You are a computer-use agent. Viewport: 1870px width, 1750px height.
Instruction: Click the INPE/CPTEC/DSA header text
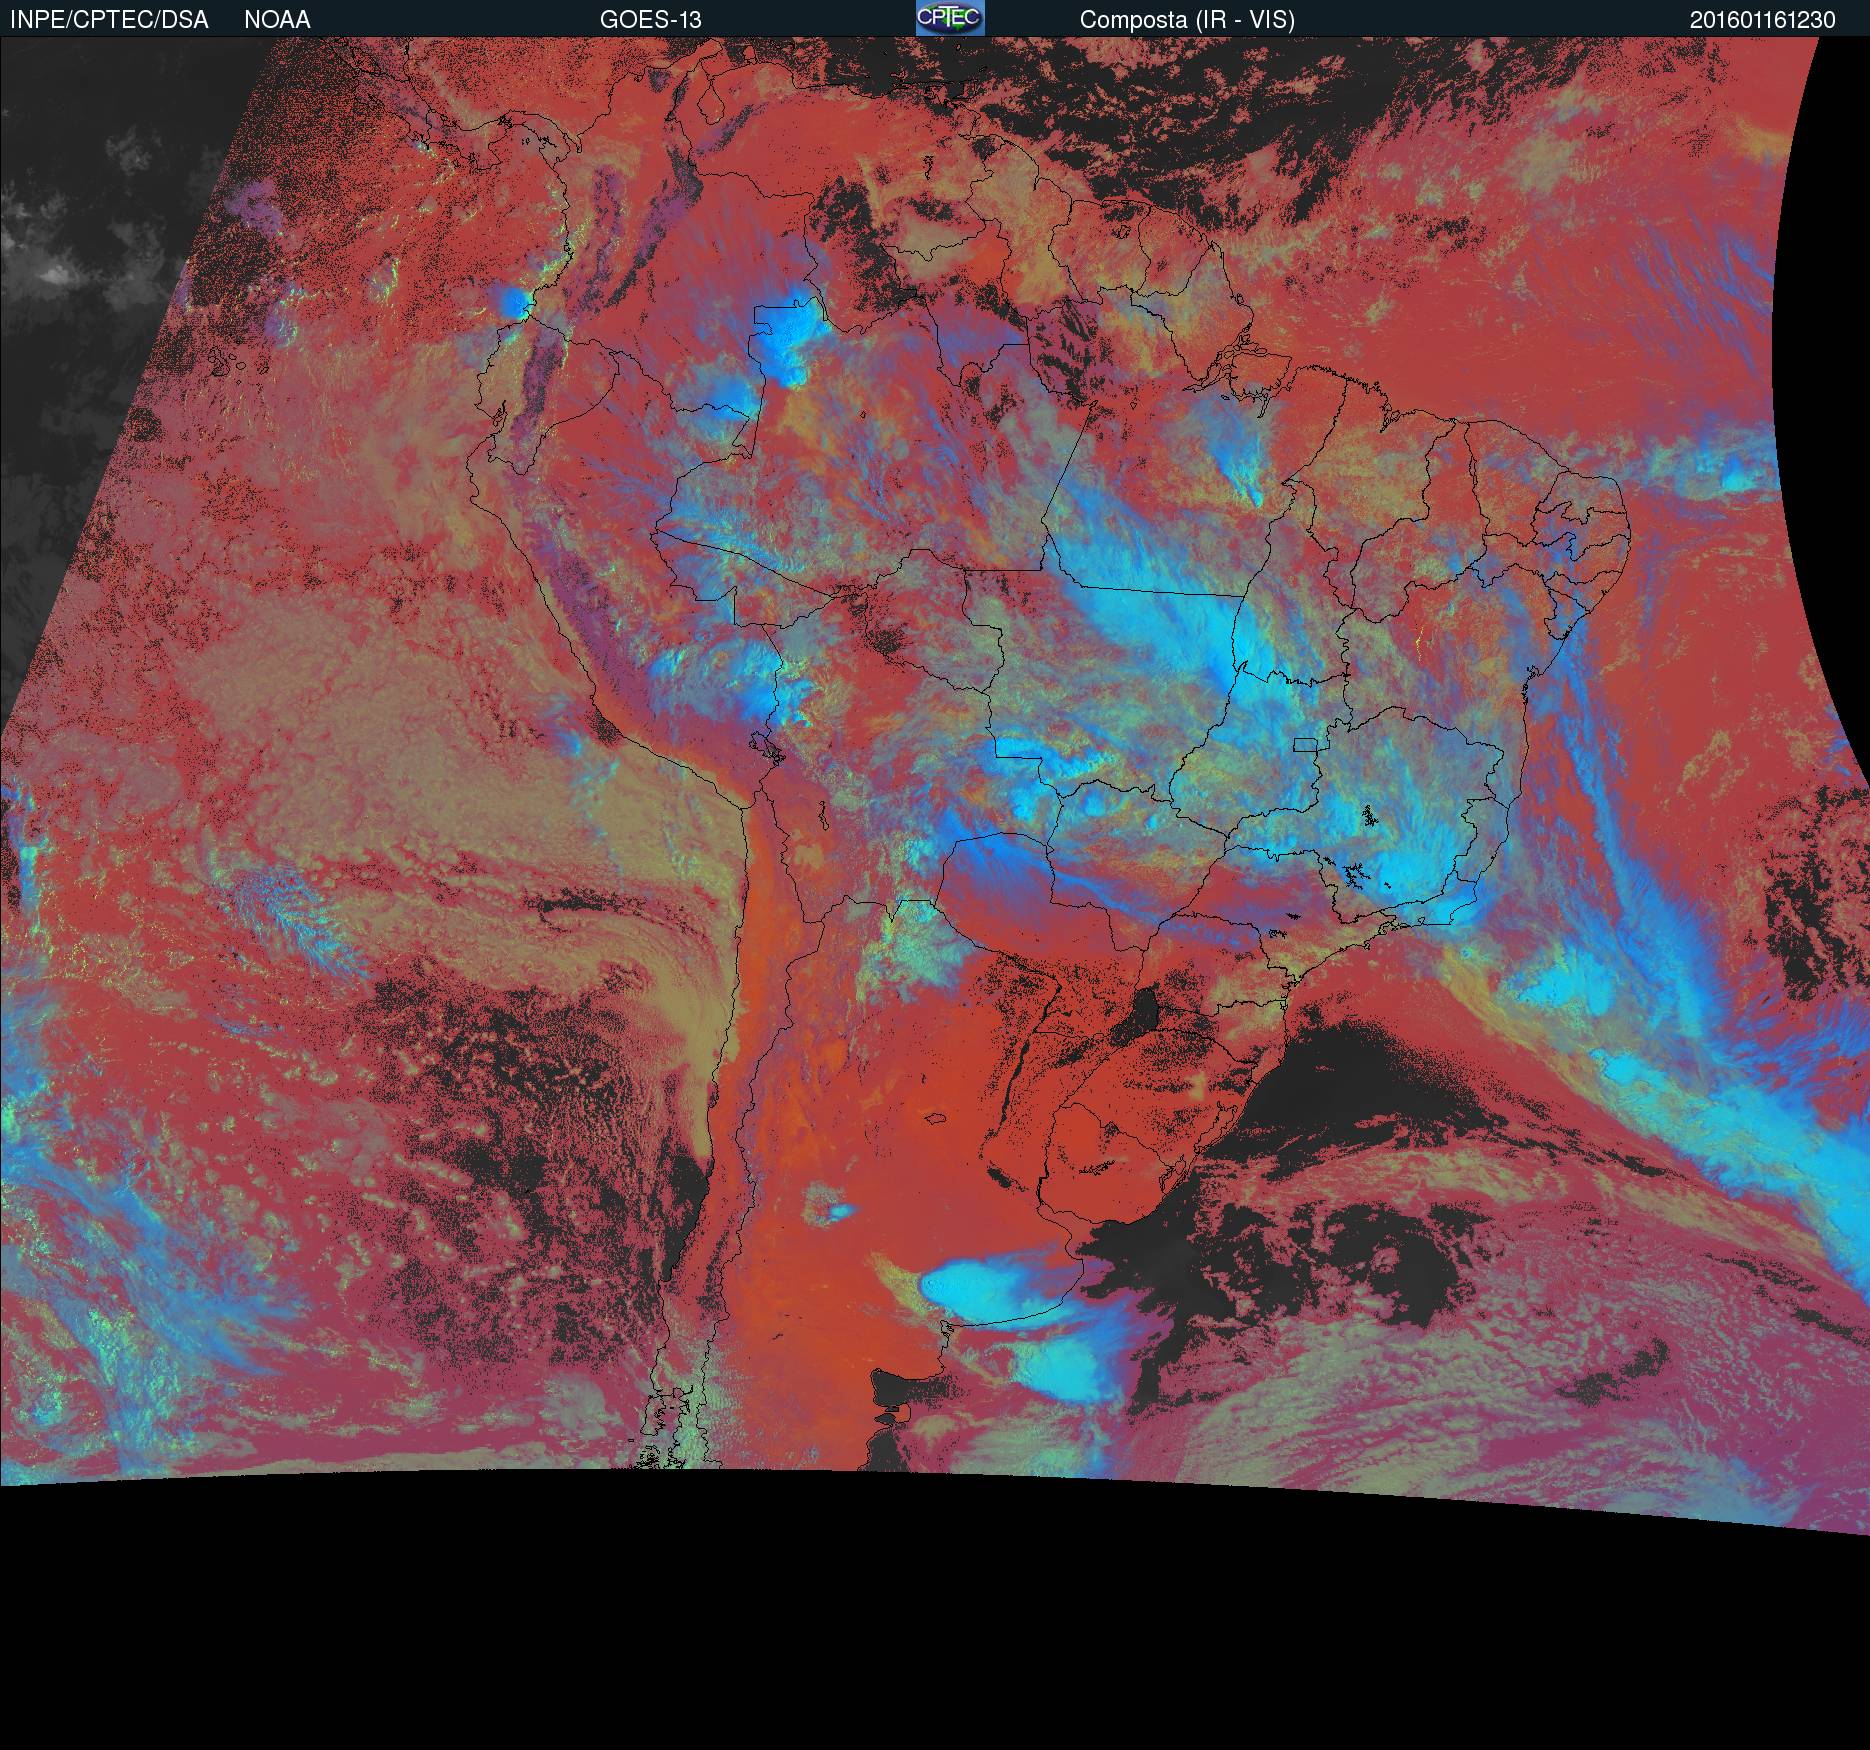109,20
